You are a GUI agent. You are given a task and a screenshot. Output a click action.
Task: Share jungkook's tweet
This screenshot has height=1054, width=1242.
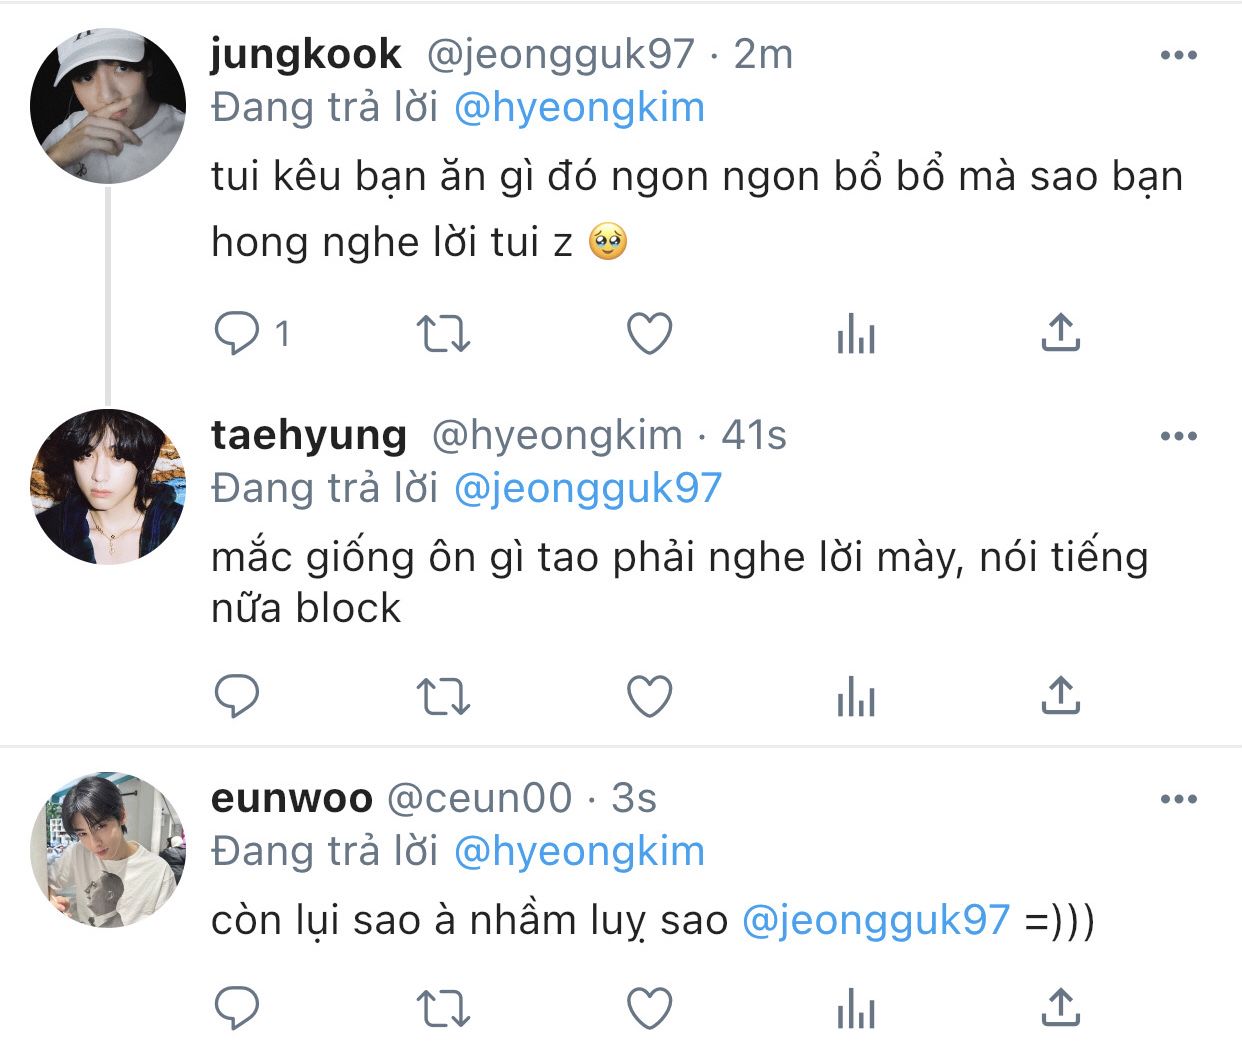[1060, 334]
